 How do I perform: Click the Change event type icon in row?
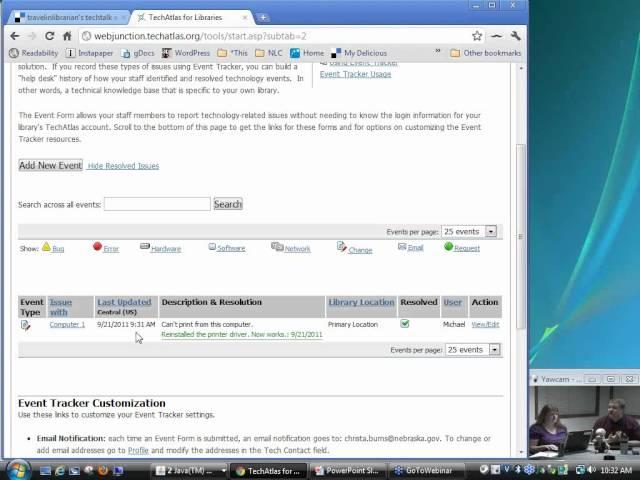25,325
